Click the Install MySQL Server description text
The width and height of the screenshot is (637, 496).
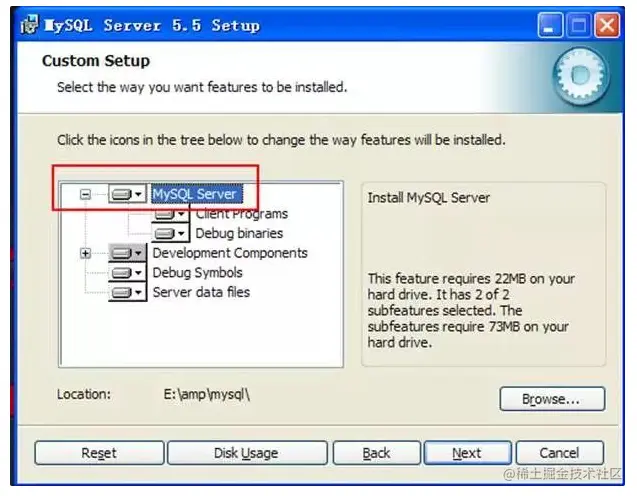(x=429, y=198)
